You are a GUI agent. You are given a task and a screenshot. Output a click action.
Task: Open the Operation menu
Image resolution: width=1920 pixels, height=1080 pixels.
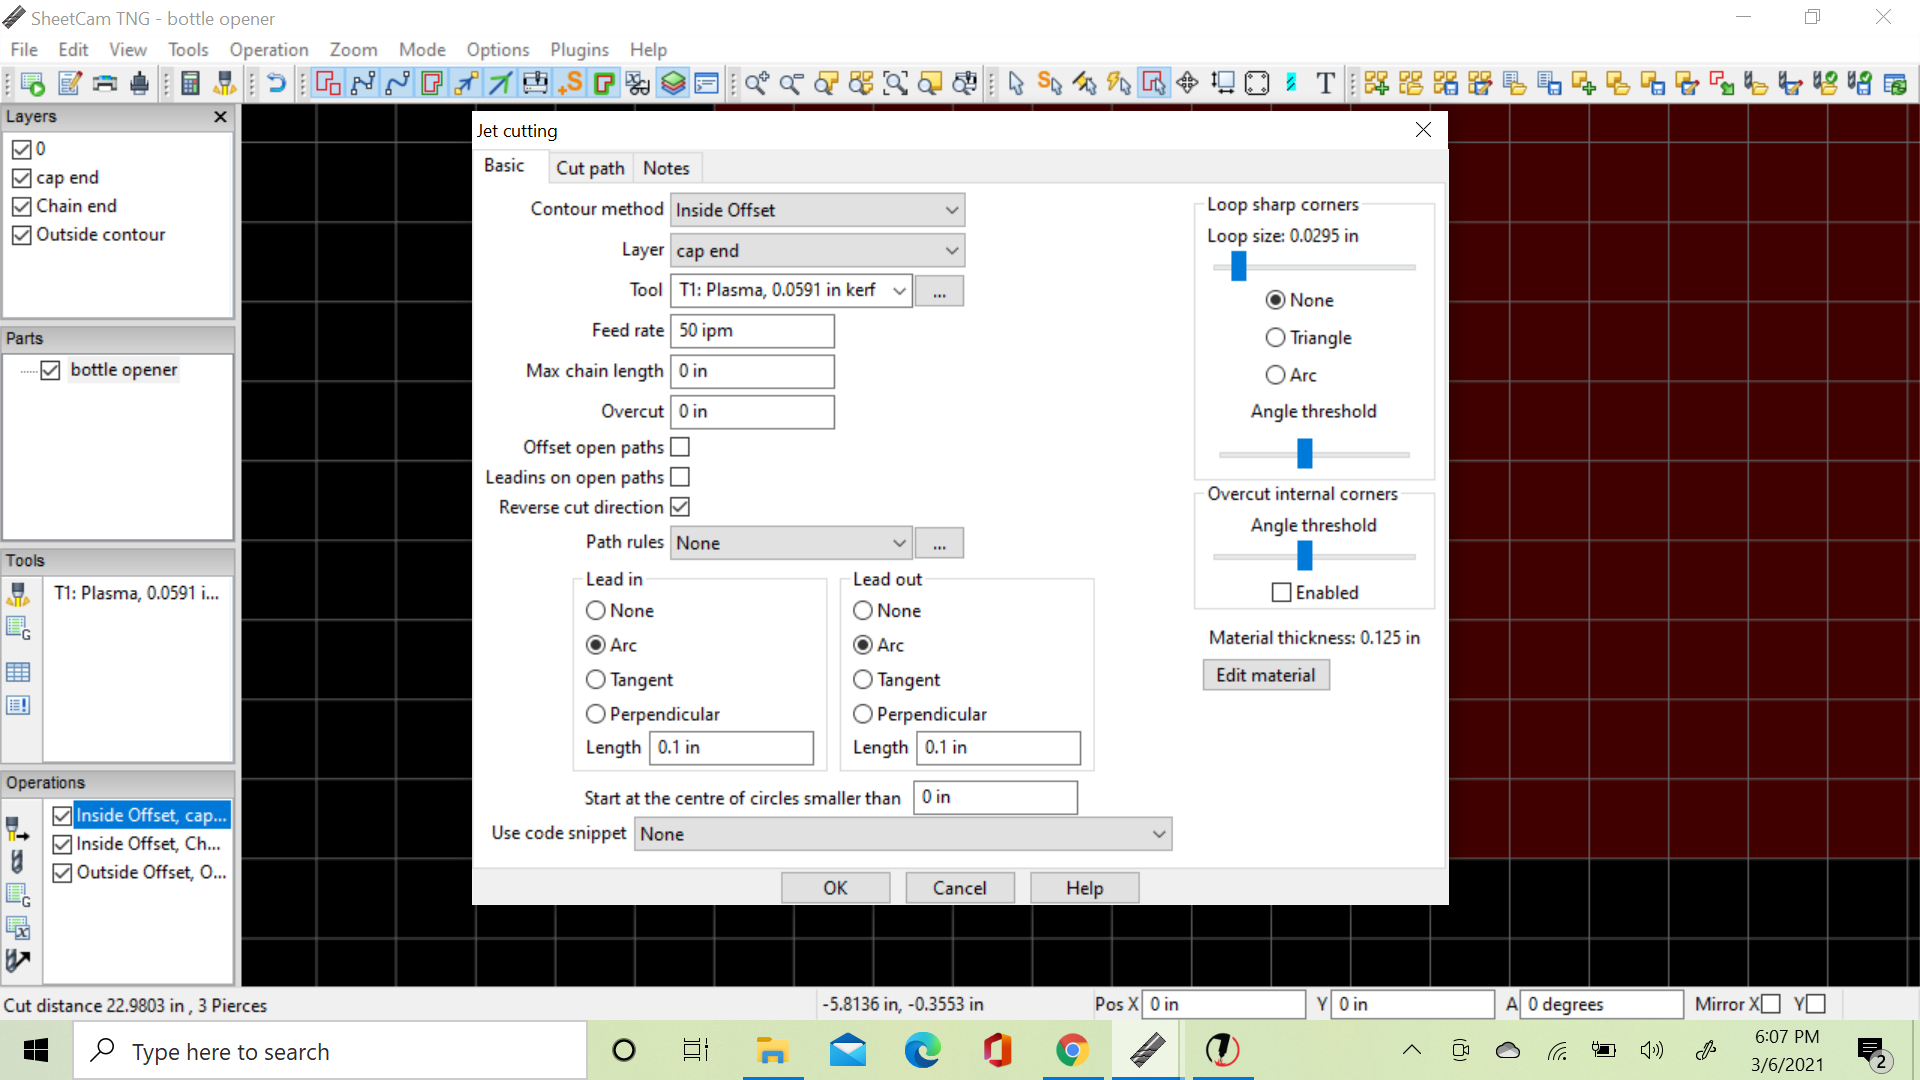pyautogui.click(x=269, y=49)
